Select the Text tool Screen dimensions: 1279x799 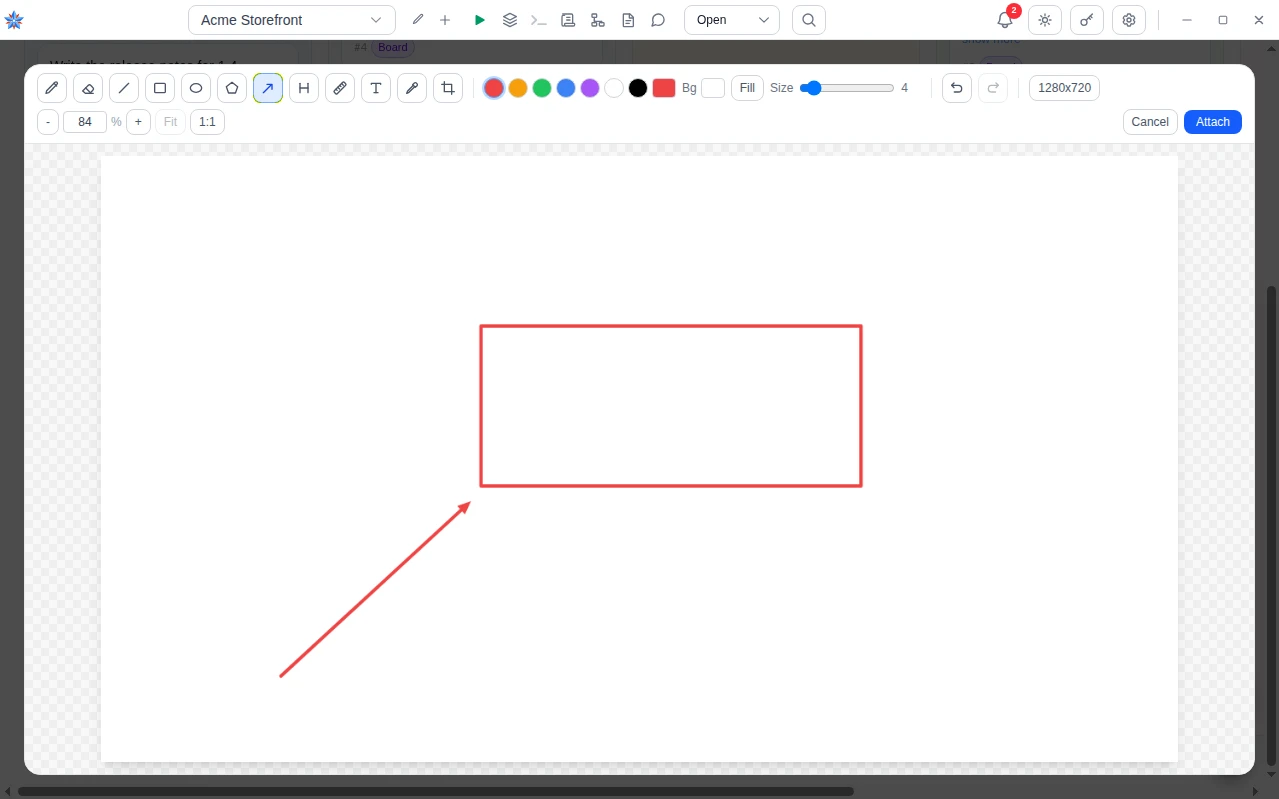(x=376, y=88)
